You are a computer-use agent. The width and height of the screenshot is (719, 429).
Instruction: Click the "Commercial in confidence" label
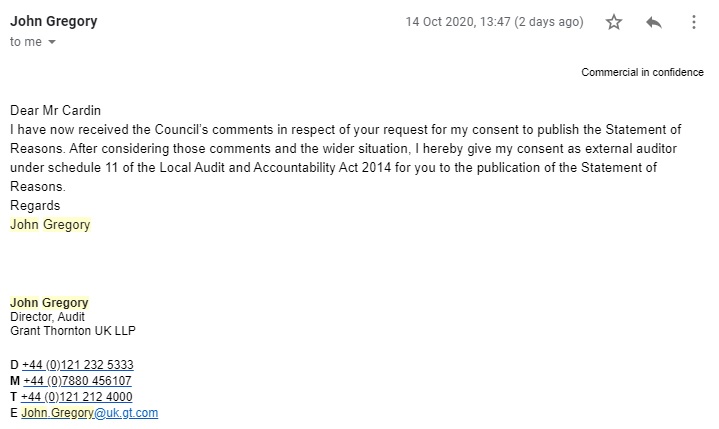point(643,73)
